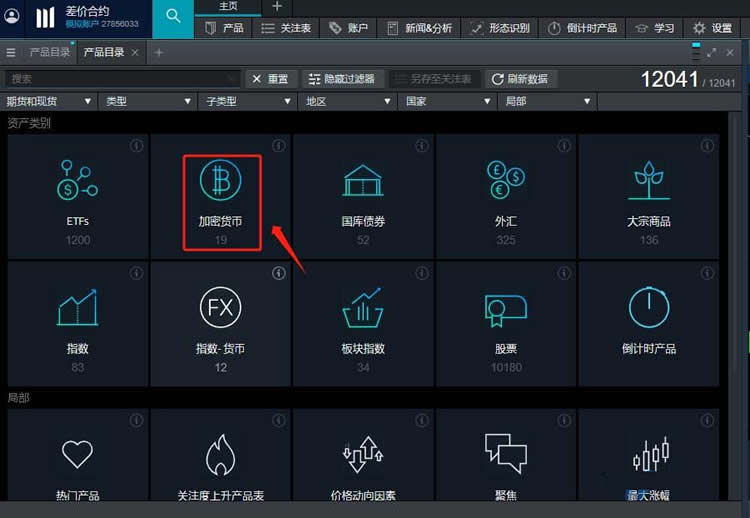
Task: Close the product catalog panel
Action: point(730,53)
